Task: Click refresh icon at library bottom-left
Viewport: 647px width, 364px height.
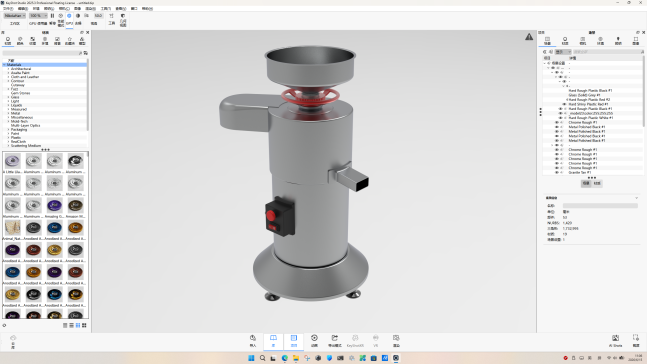Action: (4, 325)
